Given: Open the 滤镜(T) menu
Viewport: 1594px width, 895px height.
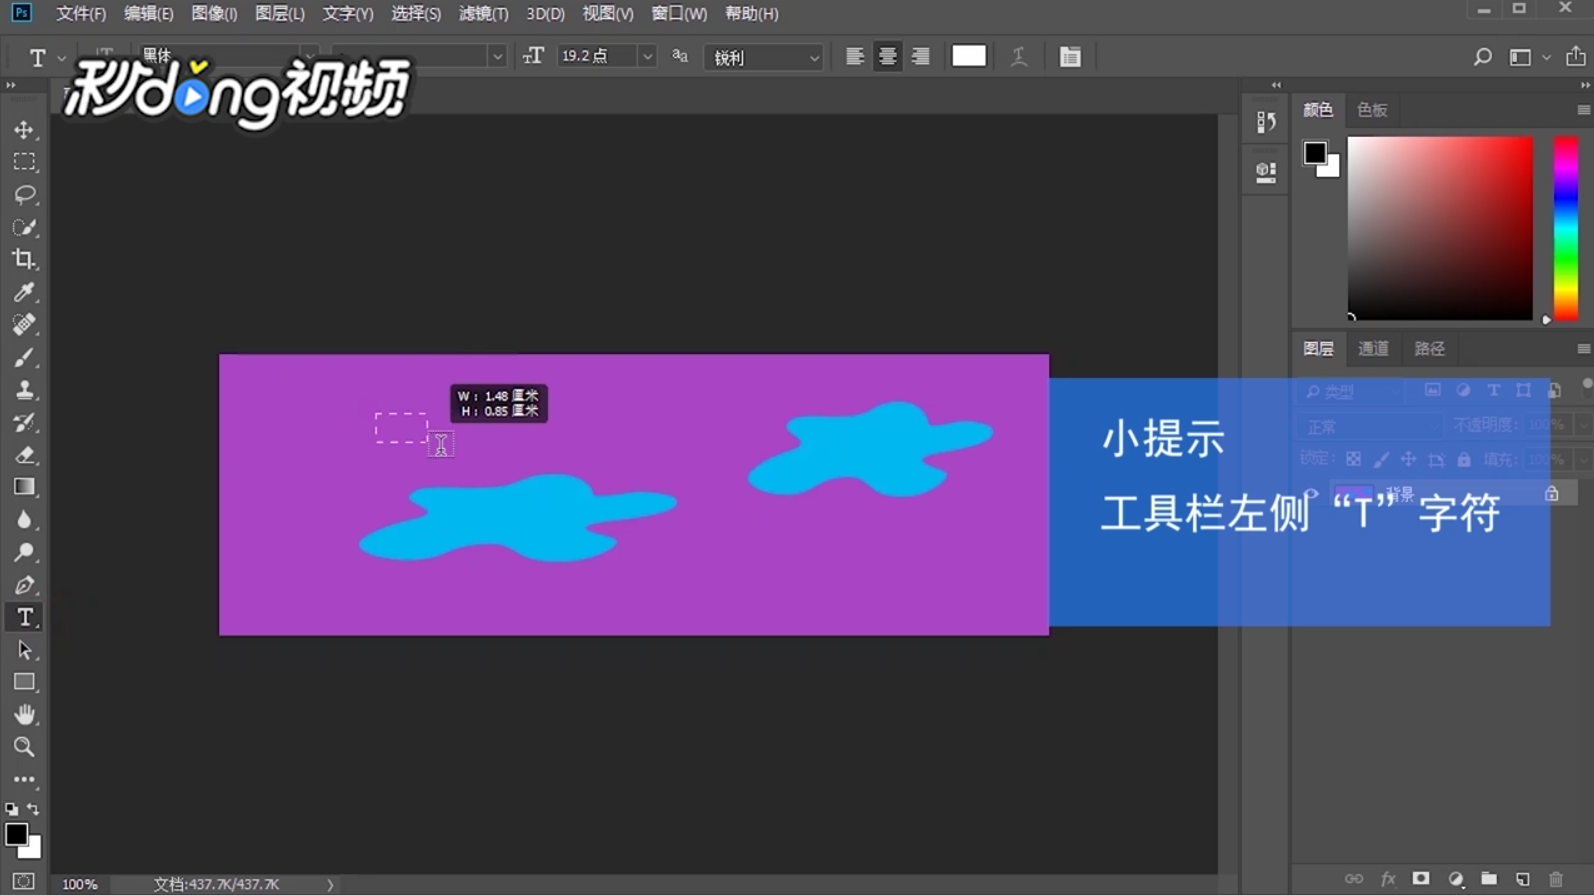Looking at the screenshot, I should click(x=483, y=14).
